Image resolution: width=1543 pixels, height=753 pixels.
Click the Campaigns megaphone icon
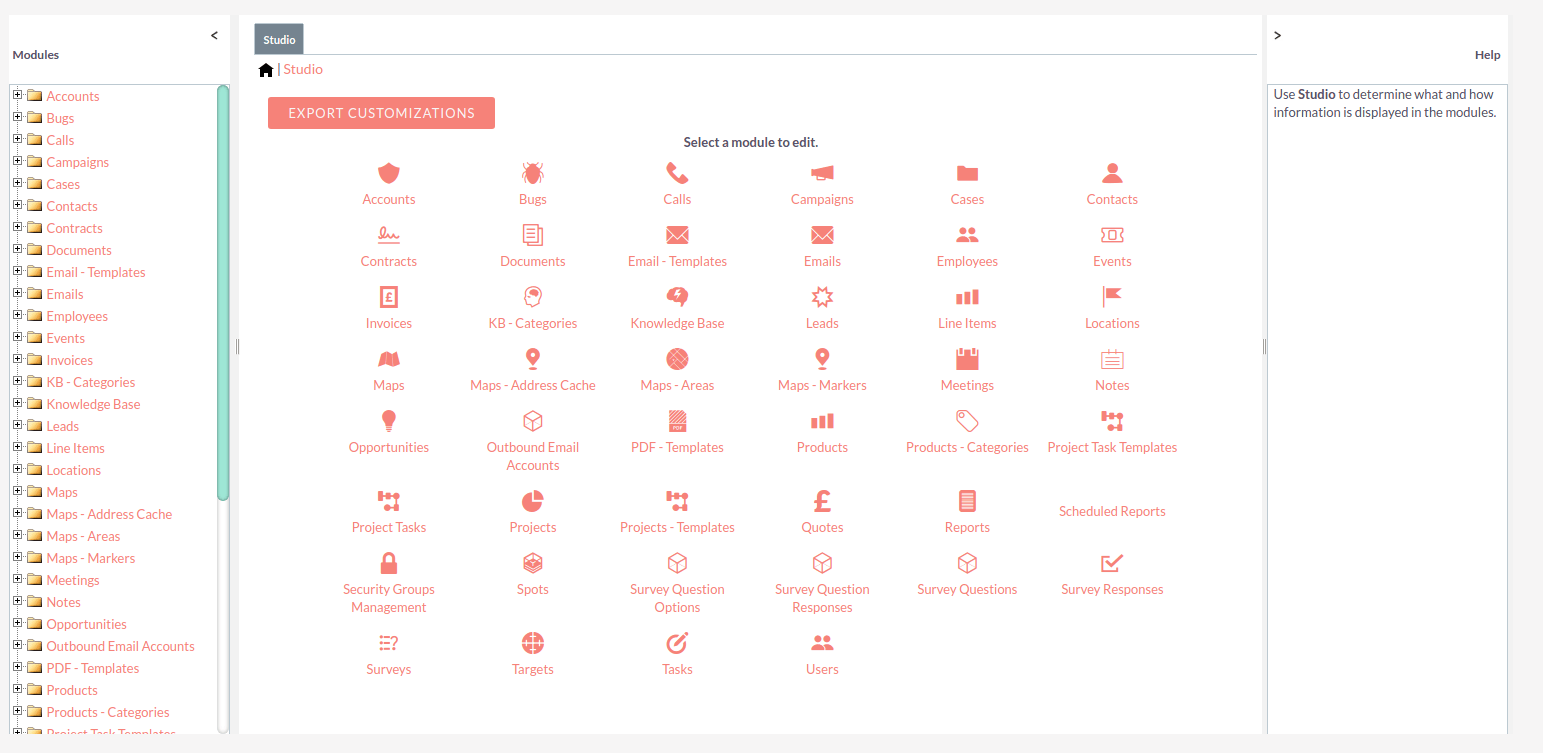point(821,172)
